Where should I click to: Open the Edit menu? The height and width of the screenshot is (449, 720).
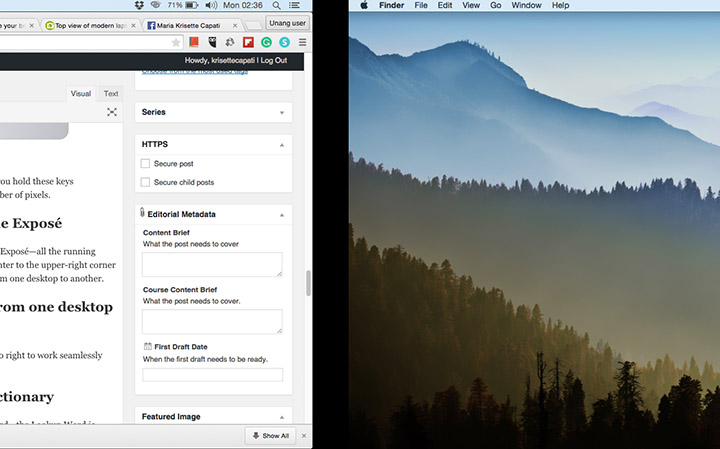tap(445, 6)
